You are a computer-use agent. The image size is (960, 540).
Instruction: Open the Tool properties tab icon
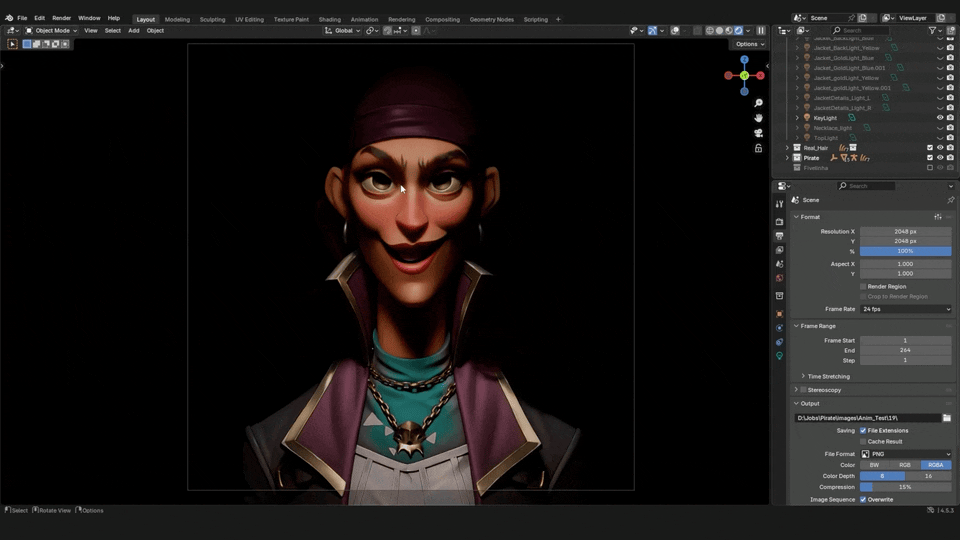780,204
